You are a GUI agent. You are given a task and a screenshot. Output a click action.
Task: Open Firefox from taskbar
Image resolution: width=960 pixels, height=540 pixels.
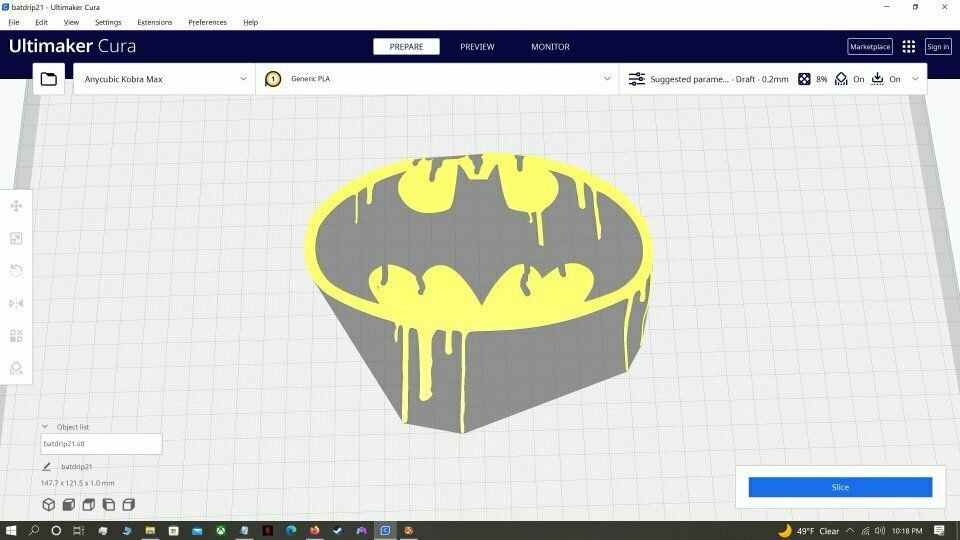[315, 530]
